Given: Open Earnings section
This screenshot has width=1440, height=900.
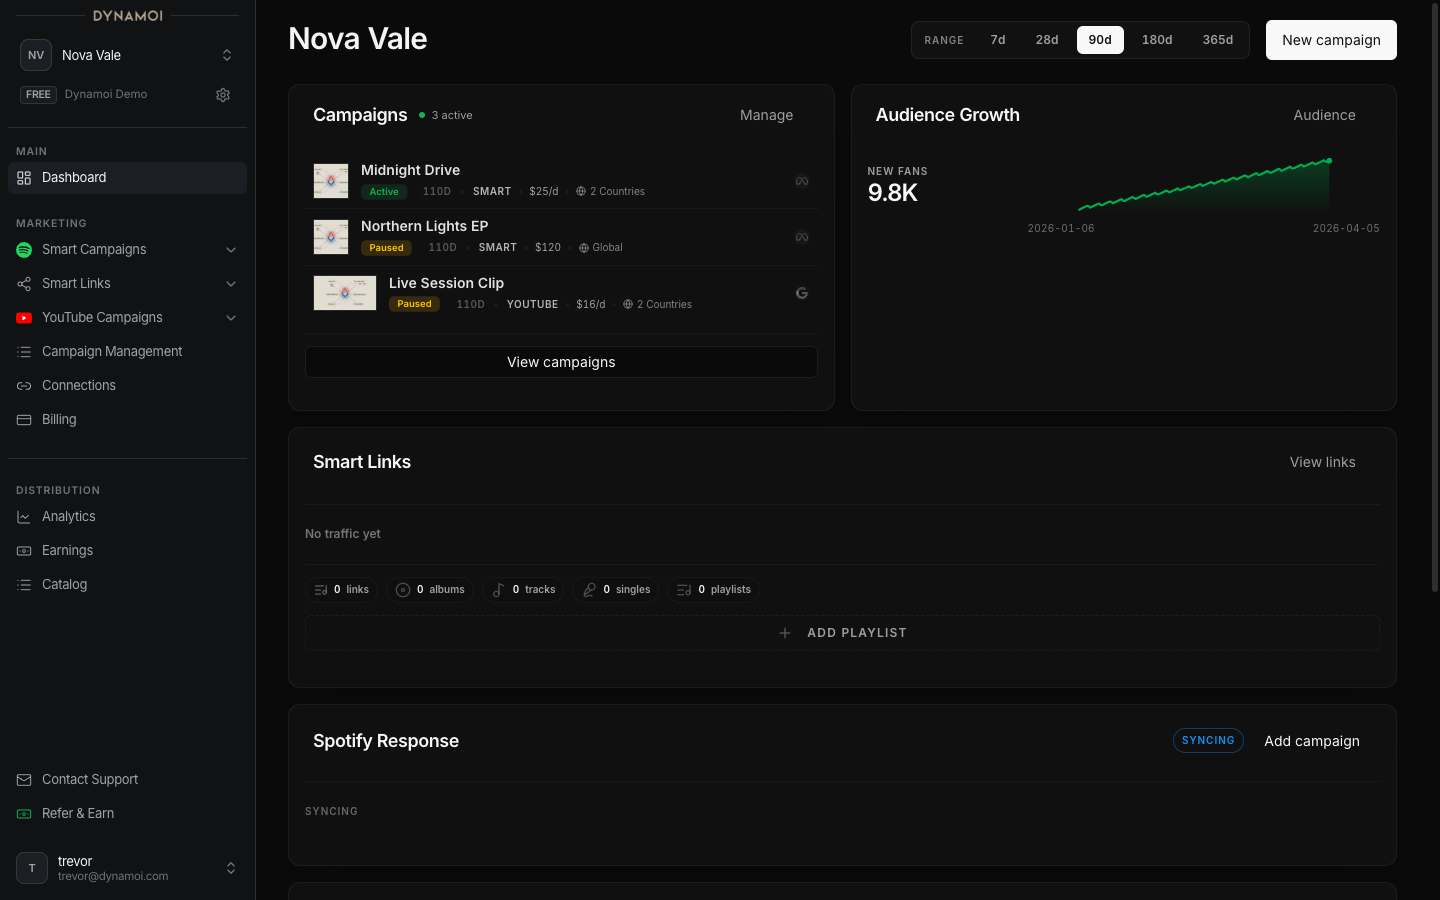Looking at the screenshot, I should click(x=127, y=551).
